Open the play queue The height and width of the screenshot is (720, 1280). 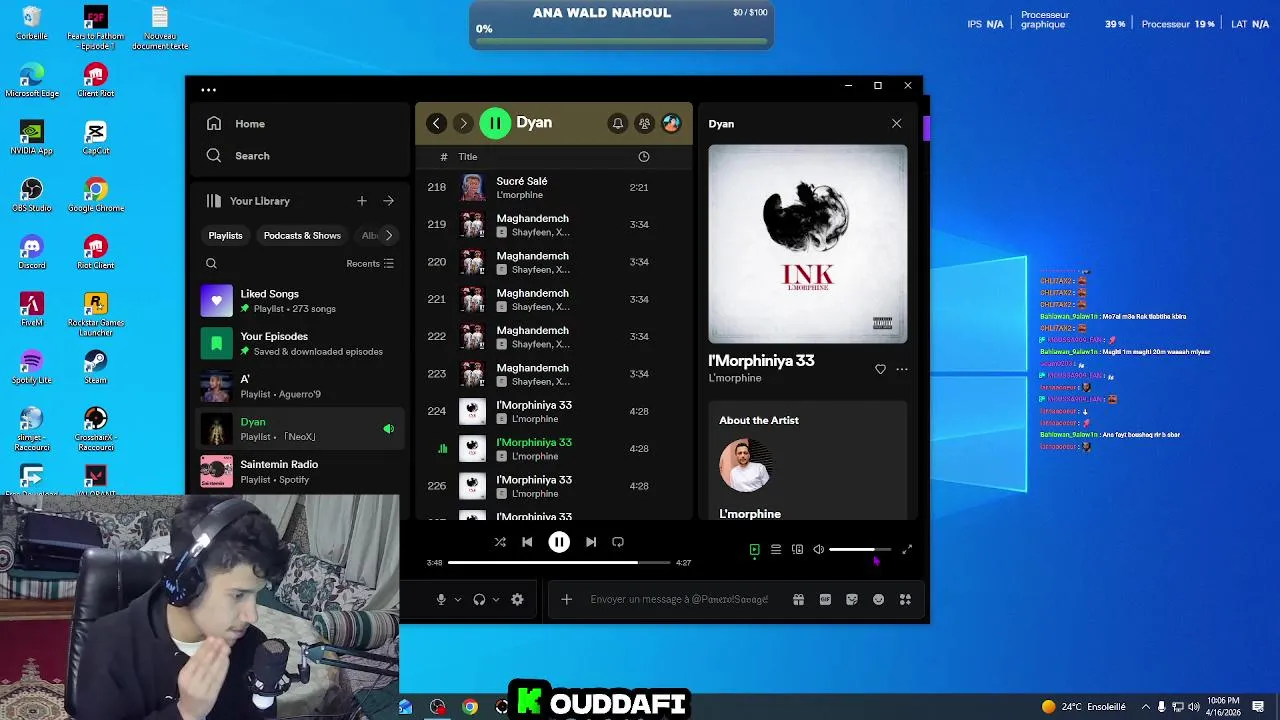tap(775, 550)
